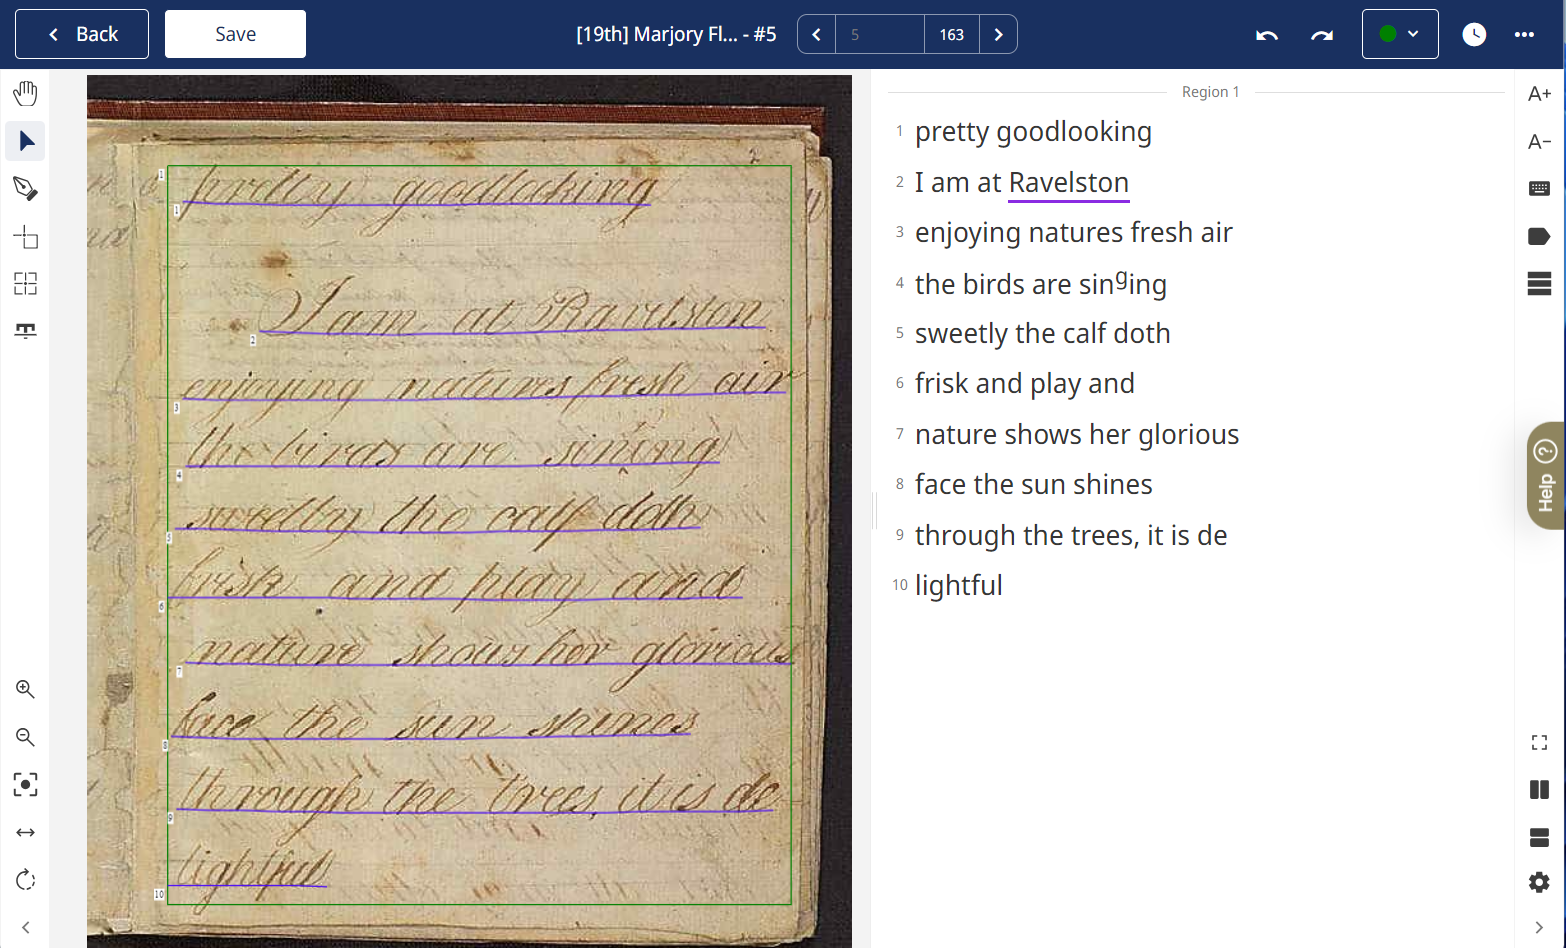The width and height of the screenshot is (1566, 948).
Task: Click the Back button
Action: click(x=82, y=35)
